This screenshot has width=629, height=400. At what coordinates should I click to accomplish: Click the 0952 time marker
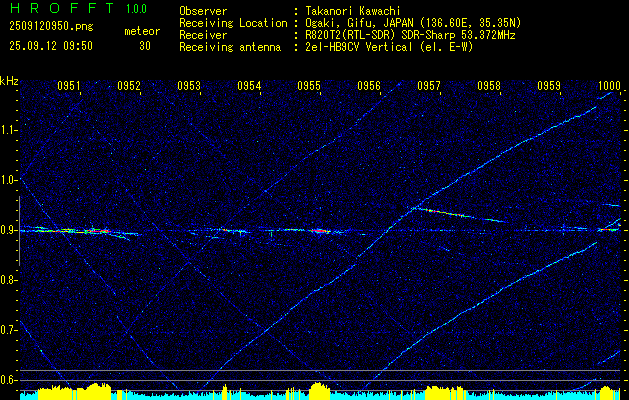coord(129,85)
